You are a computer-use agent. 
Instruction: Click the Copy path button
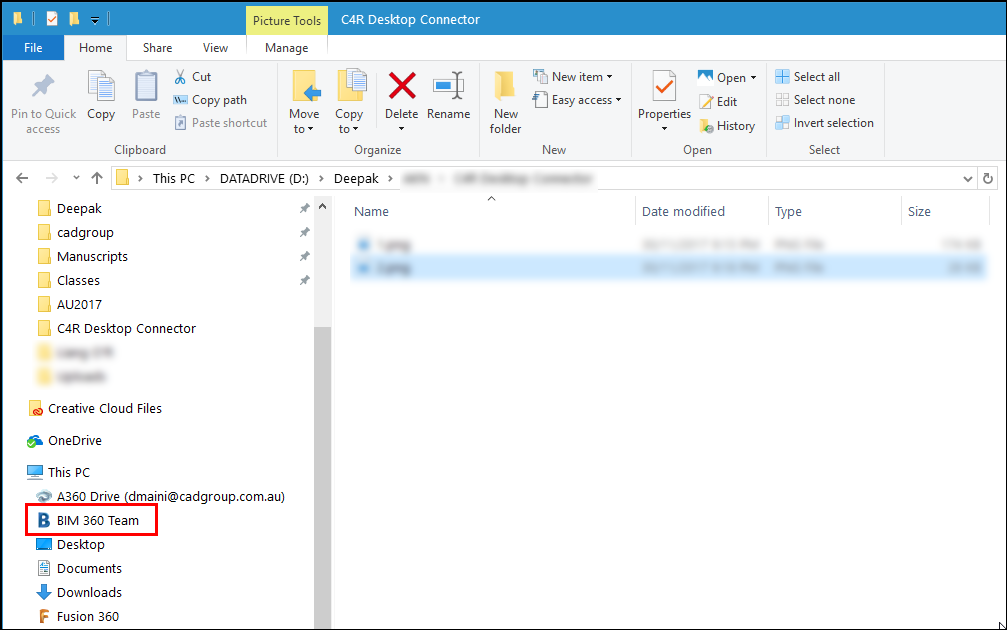(210, 100)
